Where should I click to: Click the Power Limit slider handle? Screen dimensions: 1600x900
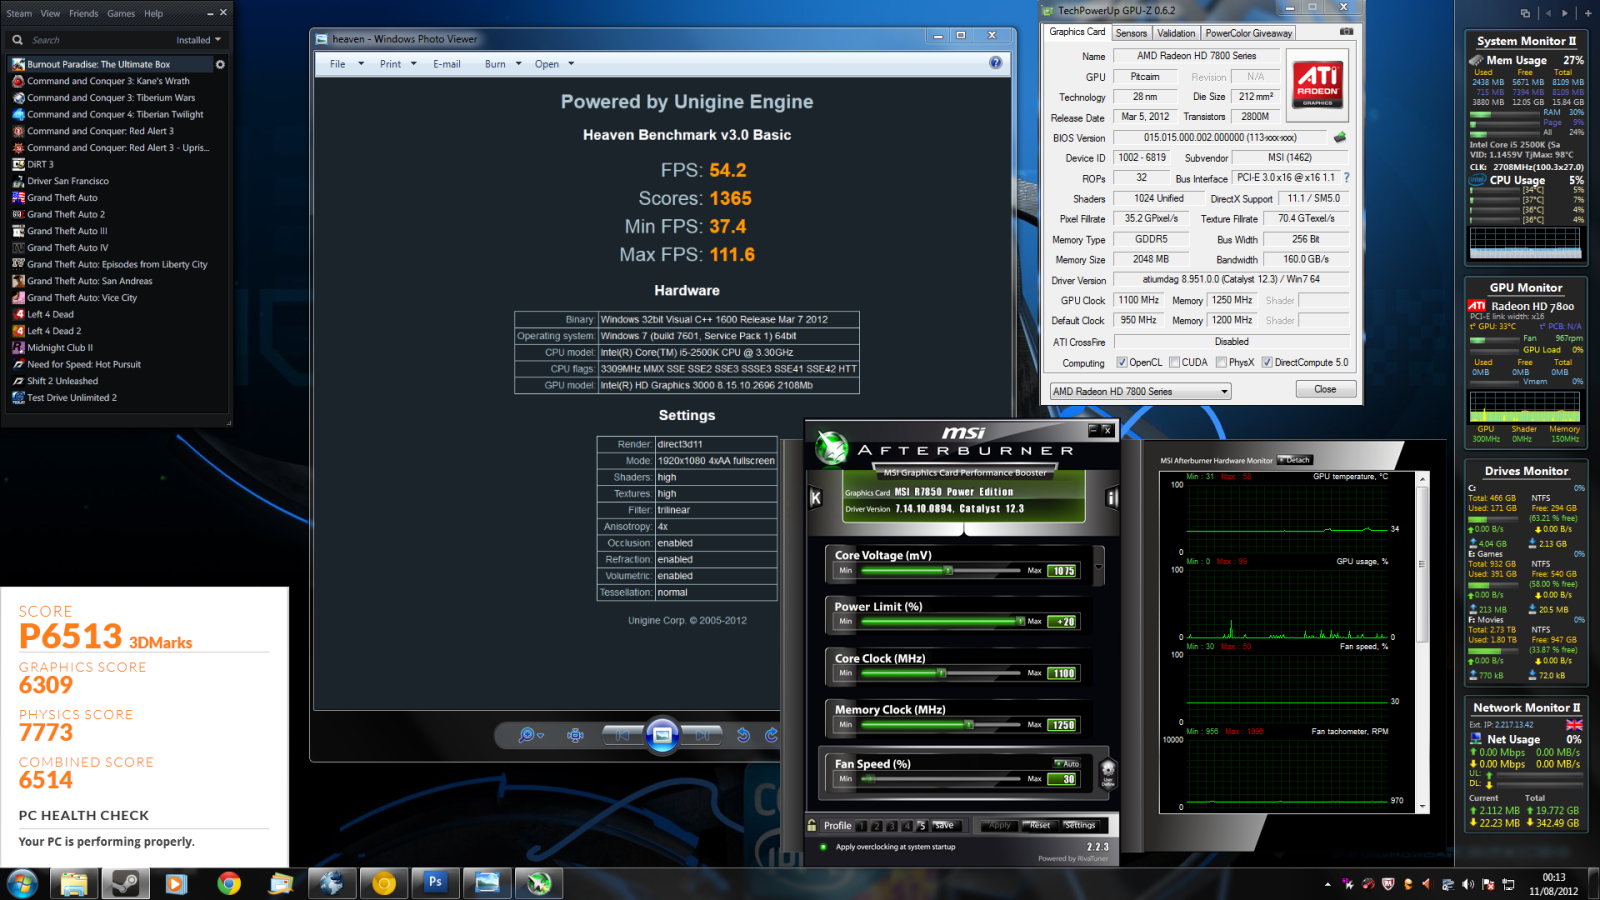pyautogui.click(x=1020, y=621)
